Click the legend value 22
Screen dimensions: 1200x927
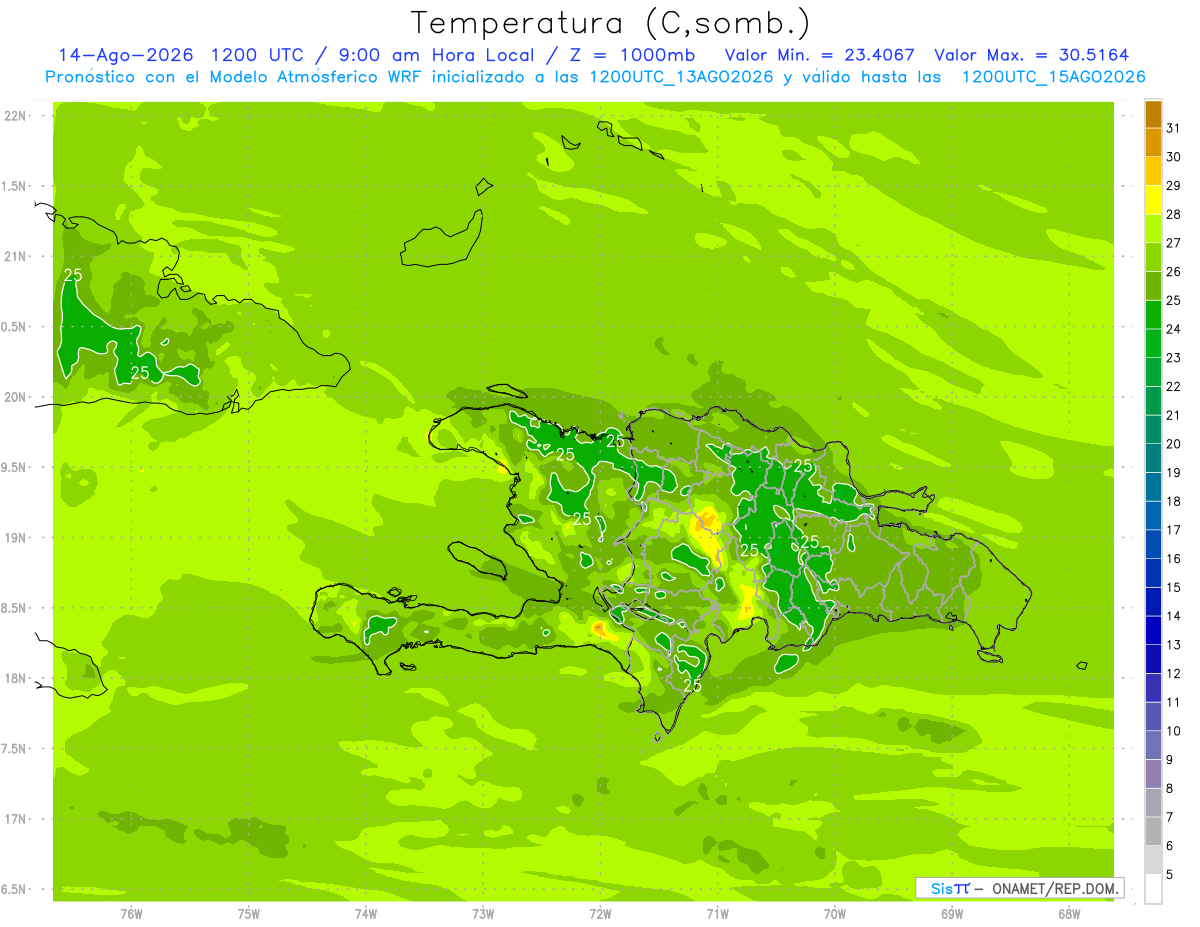click(x=1174, y=386)
